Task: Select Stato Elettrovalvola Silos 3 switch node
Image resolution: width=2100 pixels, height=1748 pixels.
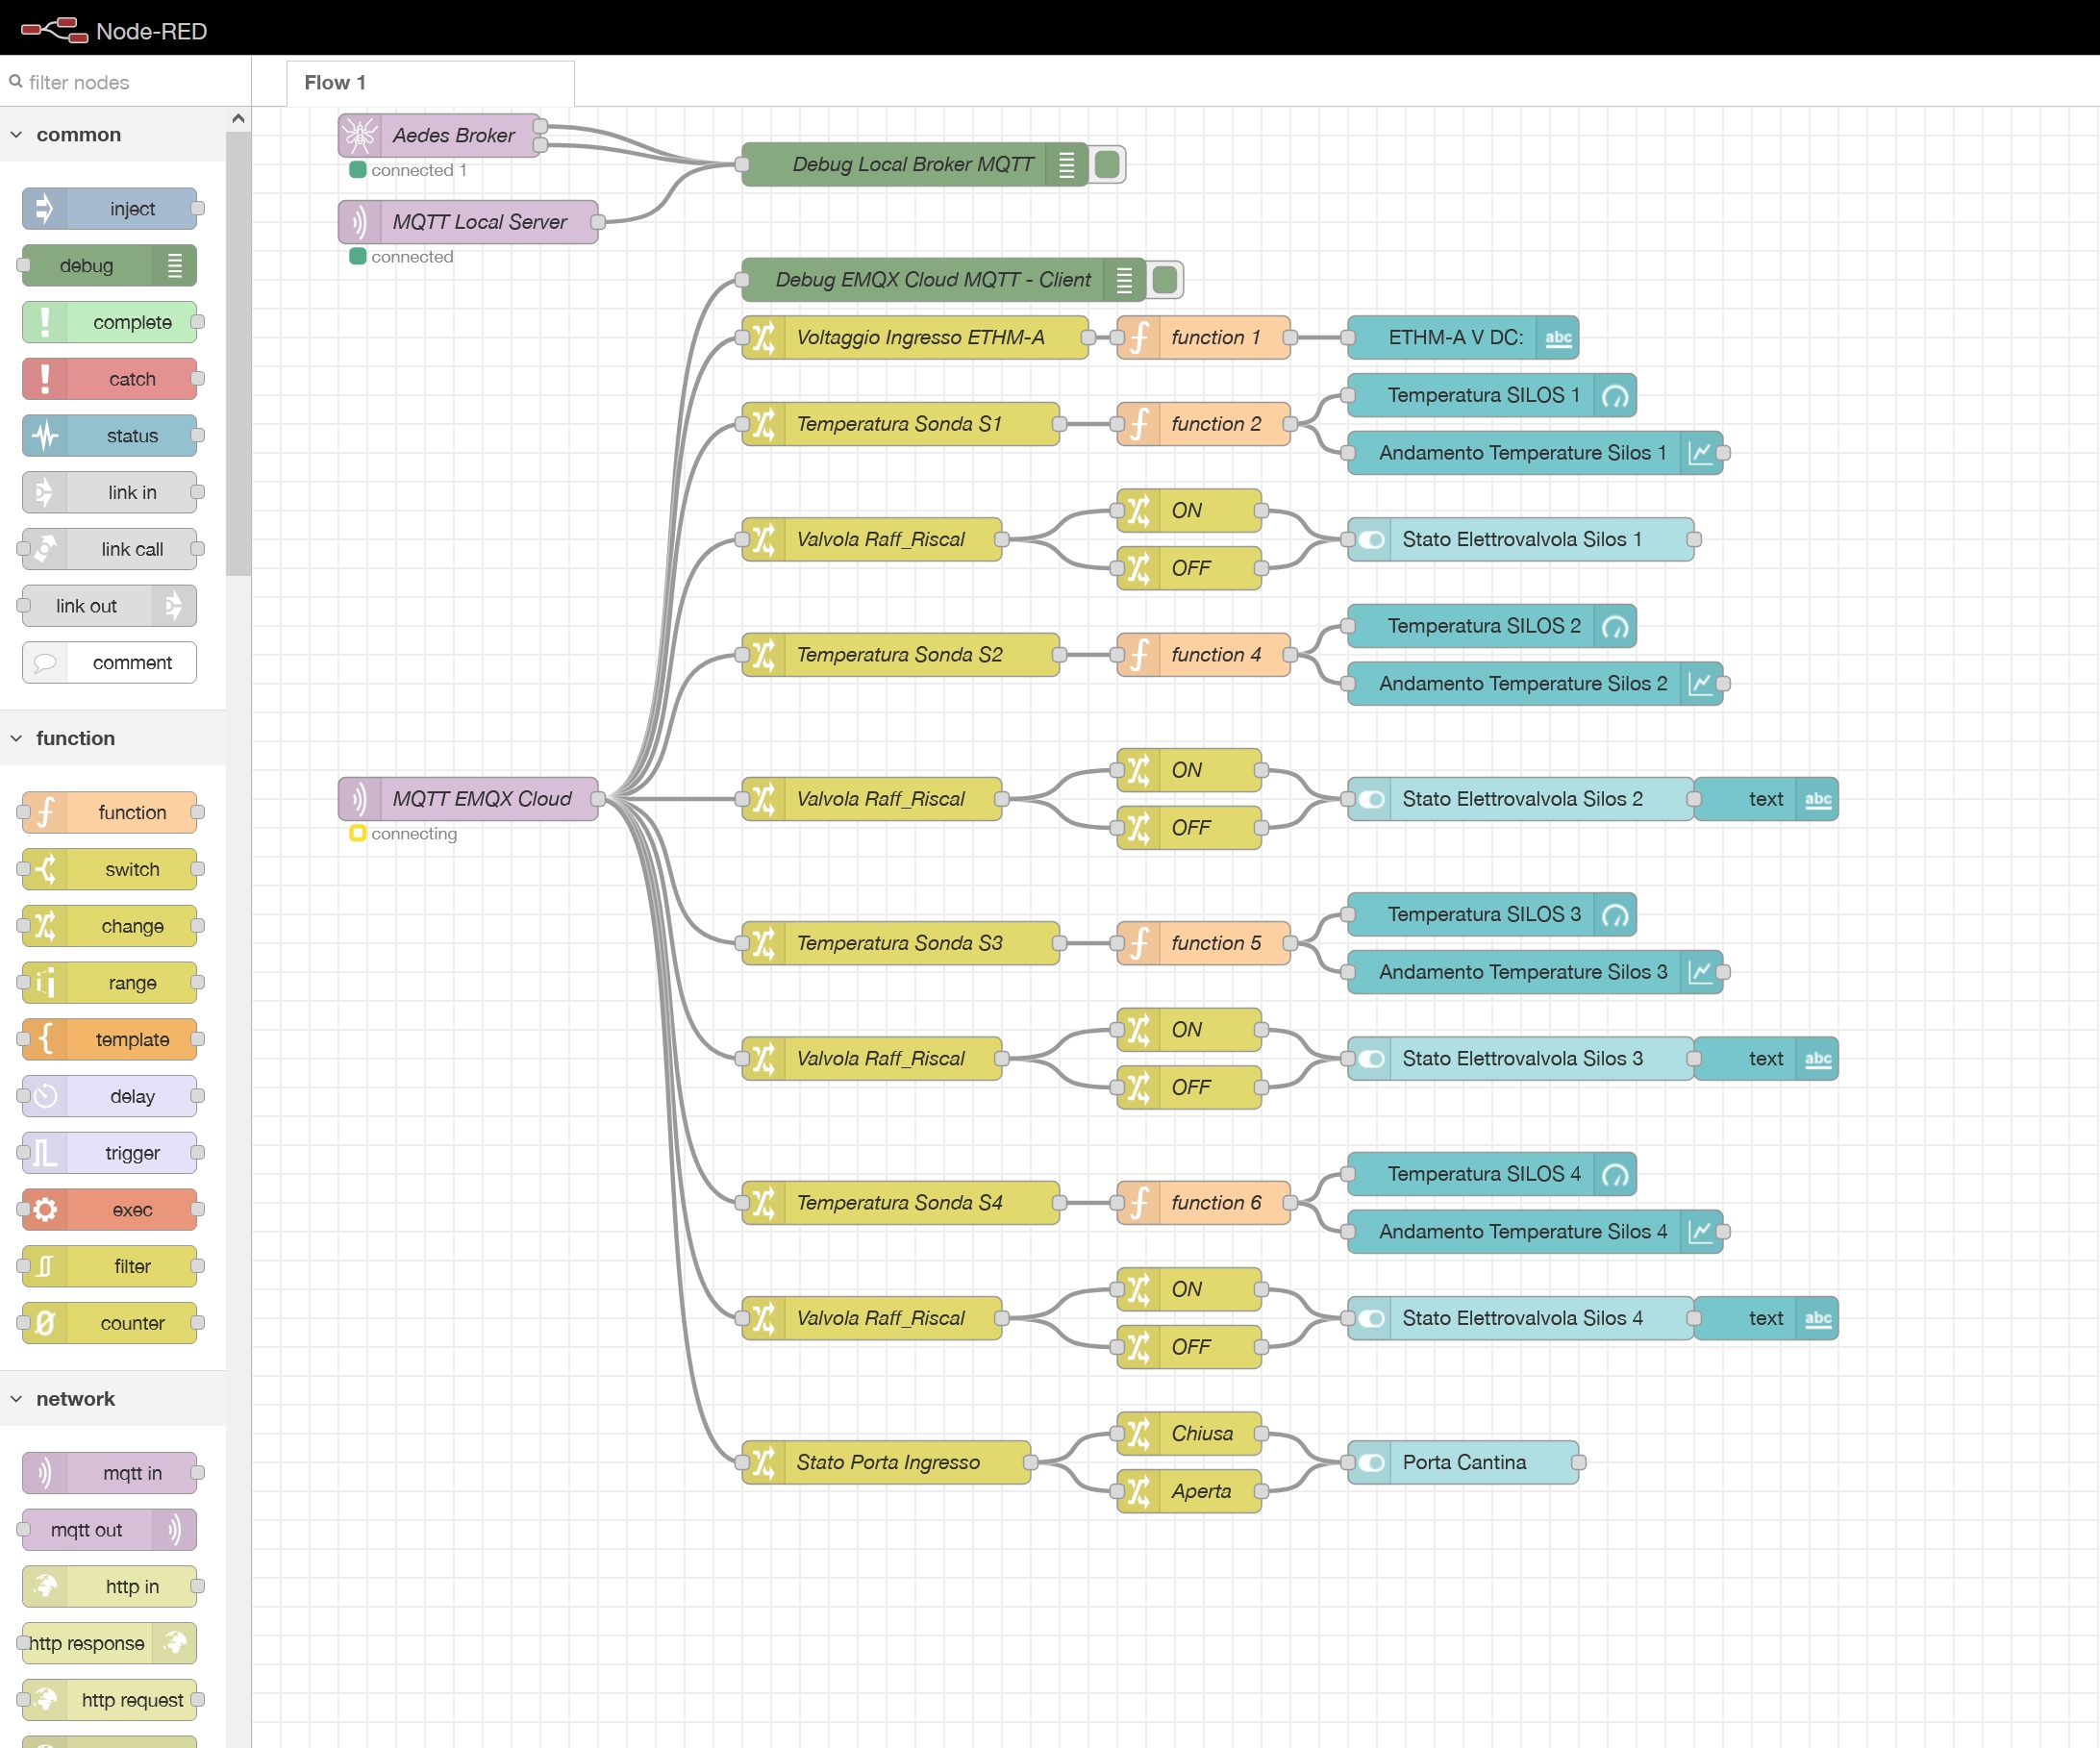Action: click(x=1521, y=1058)
